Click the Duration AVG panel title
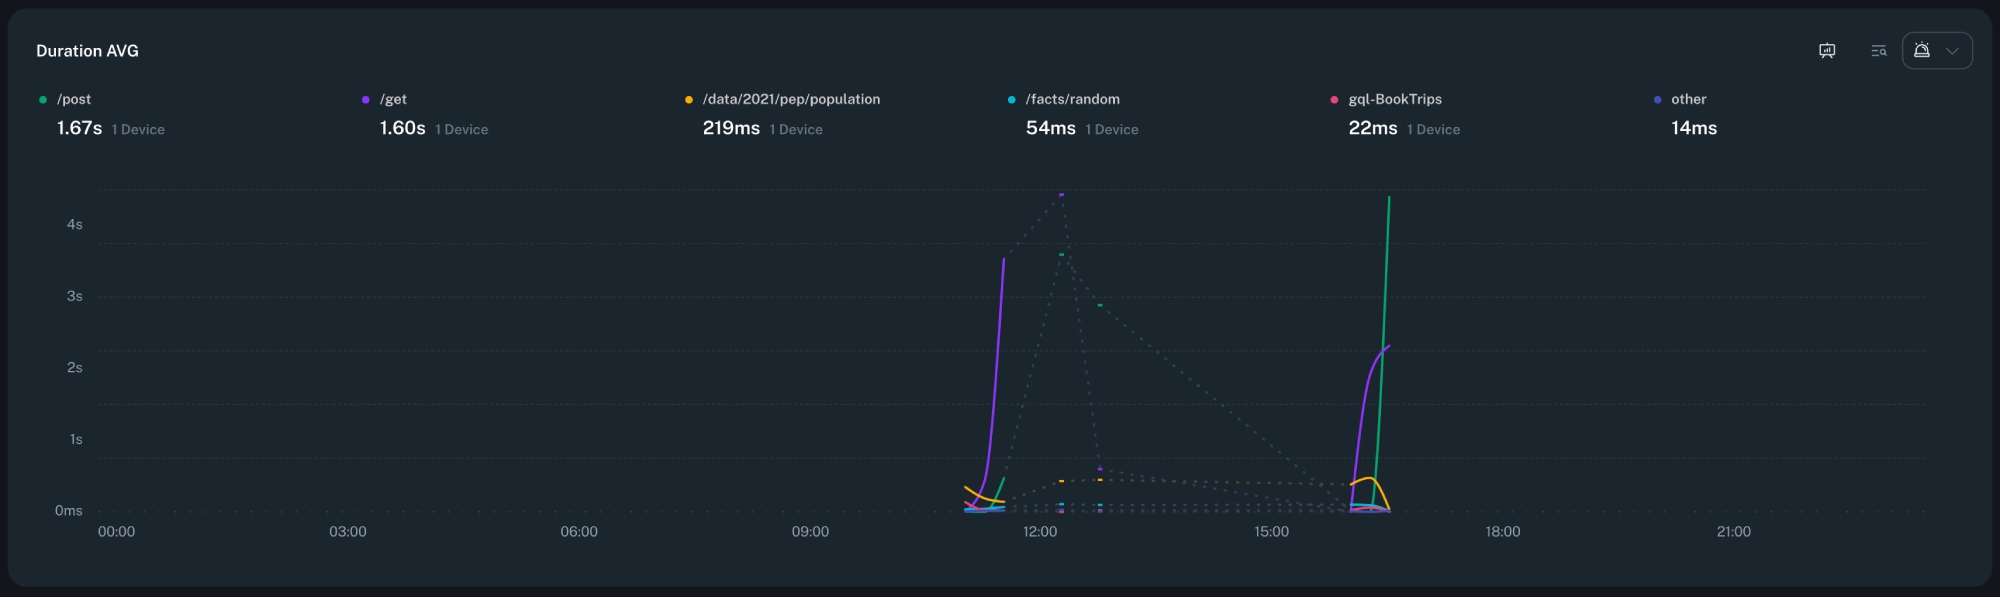 (x=87, y=51)
